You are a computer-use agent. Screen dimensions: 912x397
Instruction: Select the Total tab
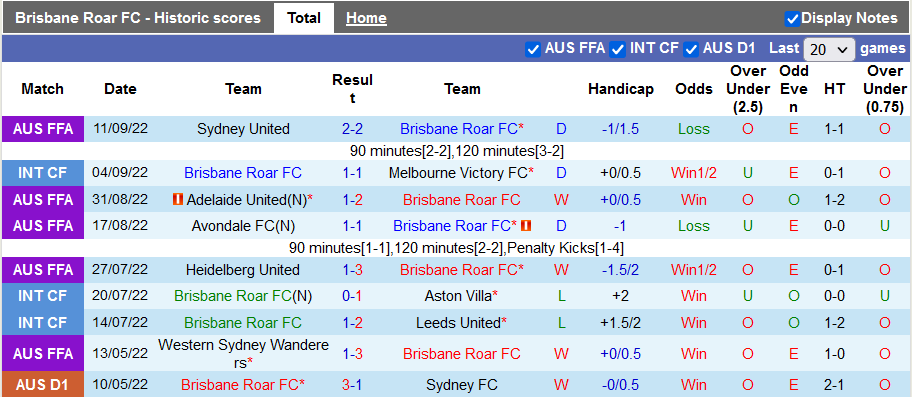304,19
